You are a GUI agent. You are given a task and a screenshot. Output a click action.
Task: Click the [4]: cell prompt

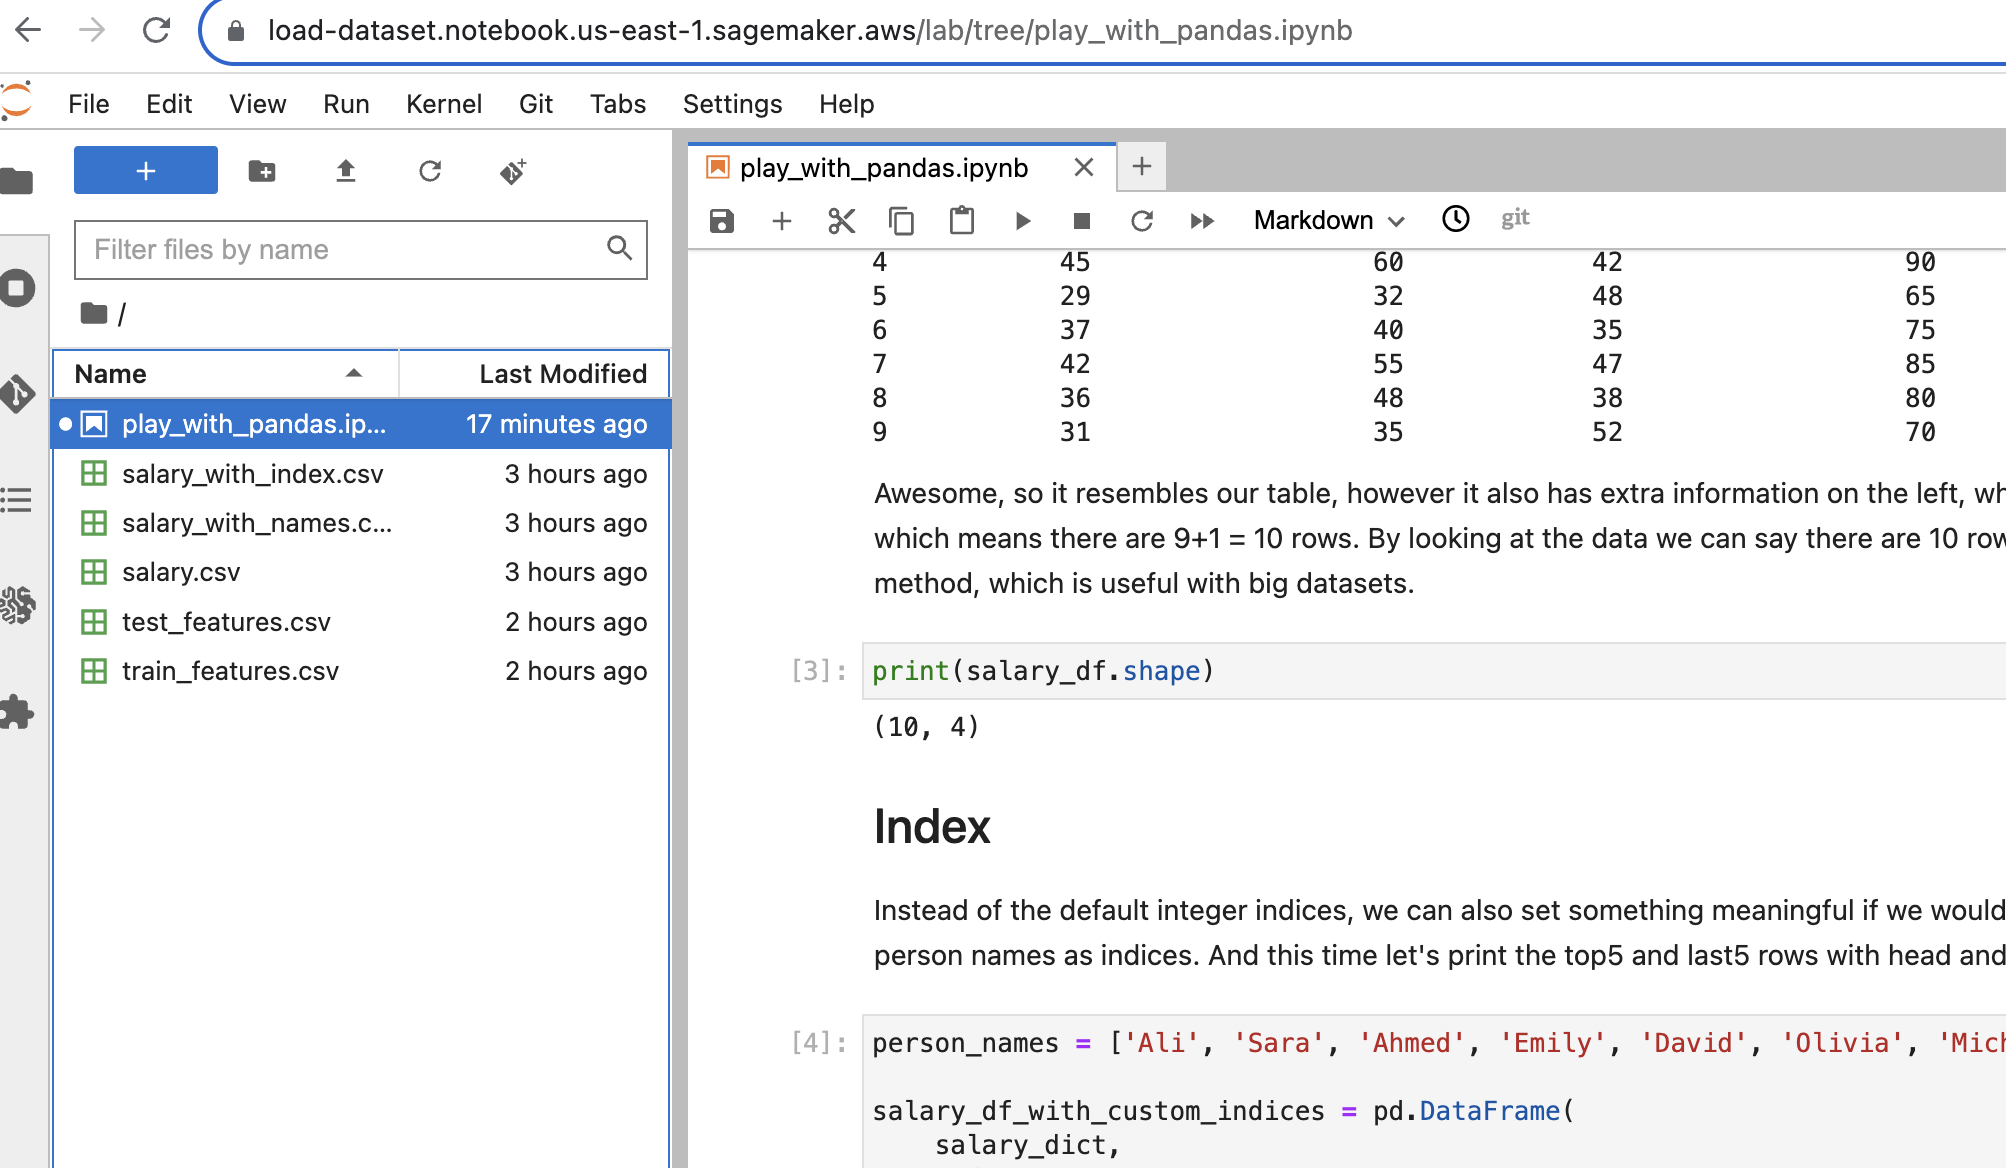pyautogui.click(x=820, y=1043)
